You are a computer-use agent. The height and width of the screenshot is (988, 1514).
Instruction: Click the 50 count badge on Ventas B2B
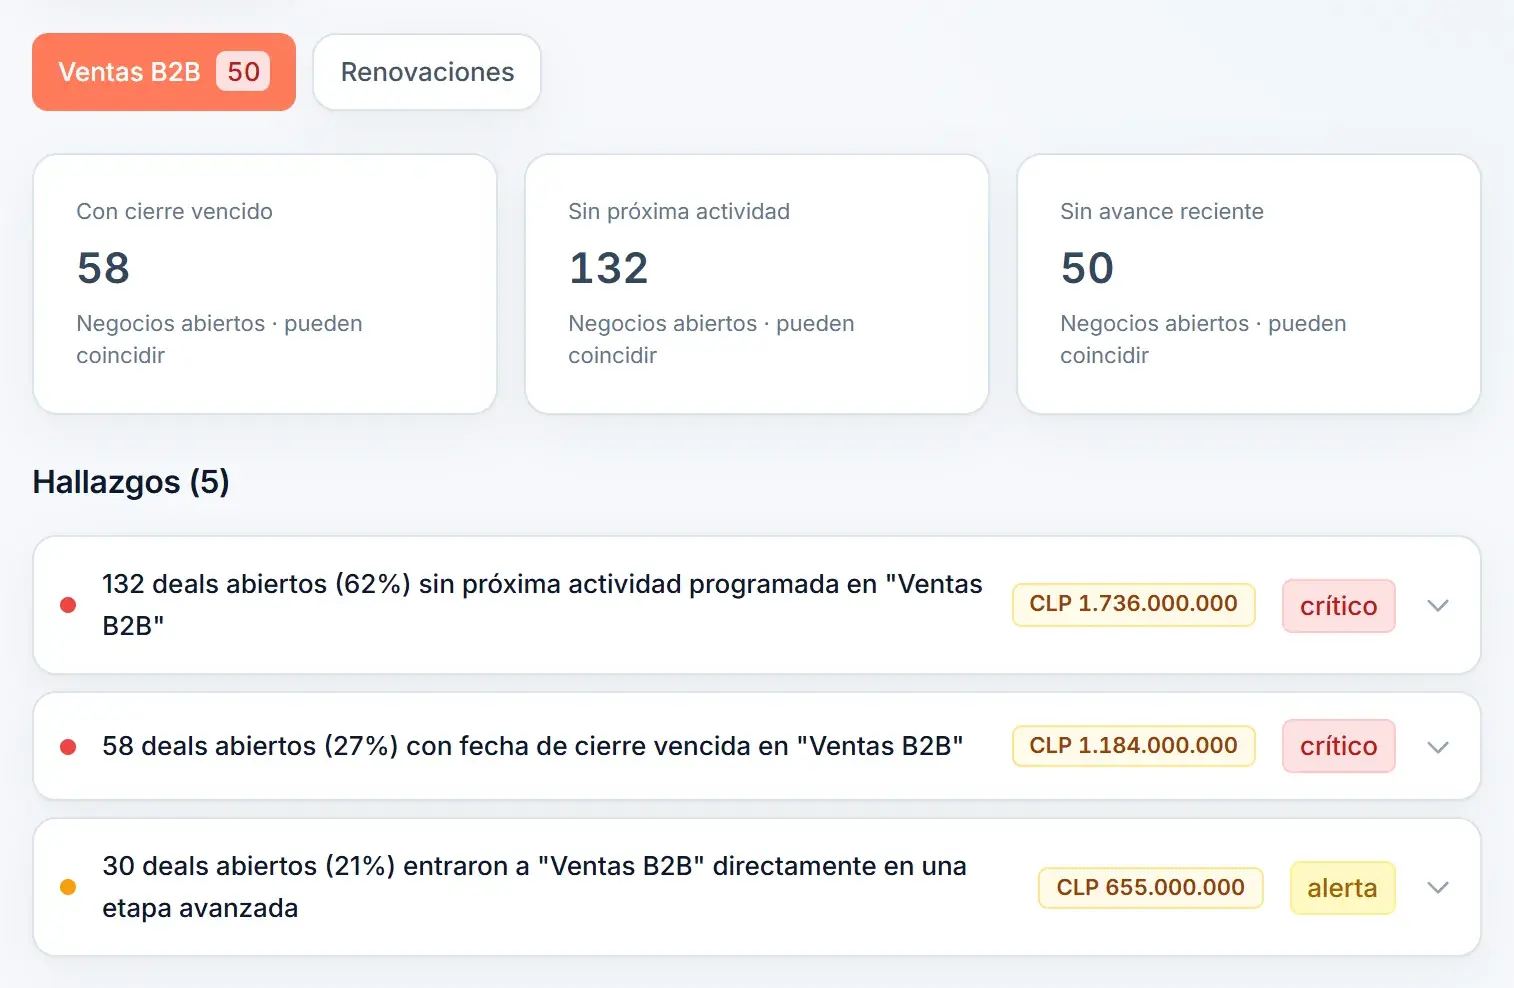coord(243,72)
